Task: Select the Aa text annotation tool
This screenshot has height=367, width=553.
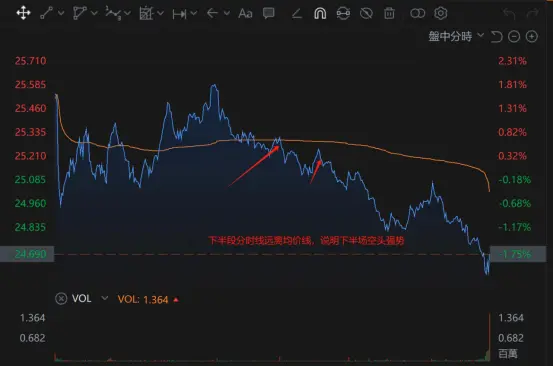Action: [245, 13]
